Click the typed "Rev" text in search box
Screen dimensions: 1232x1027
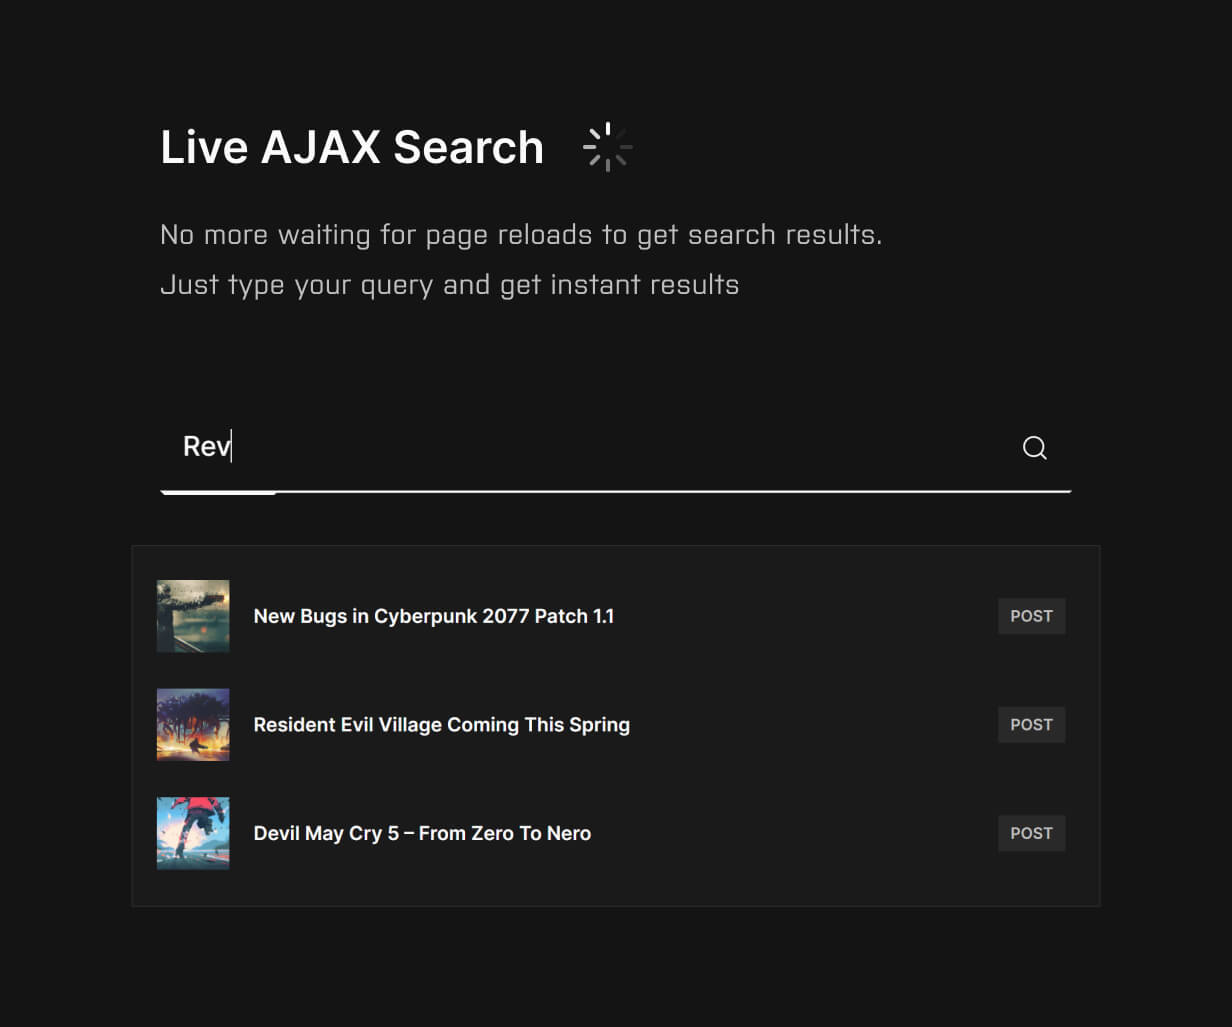tap(206, 446)
